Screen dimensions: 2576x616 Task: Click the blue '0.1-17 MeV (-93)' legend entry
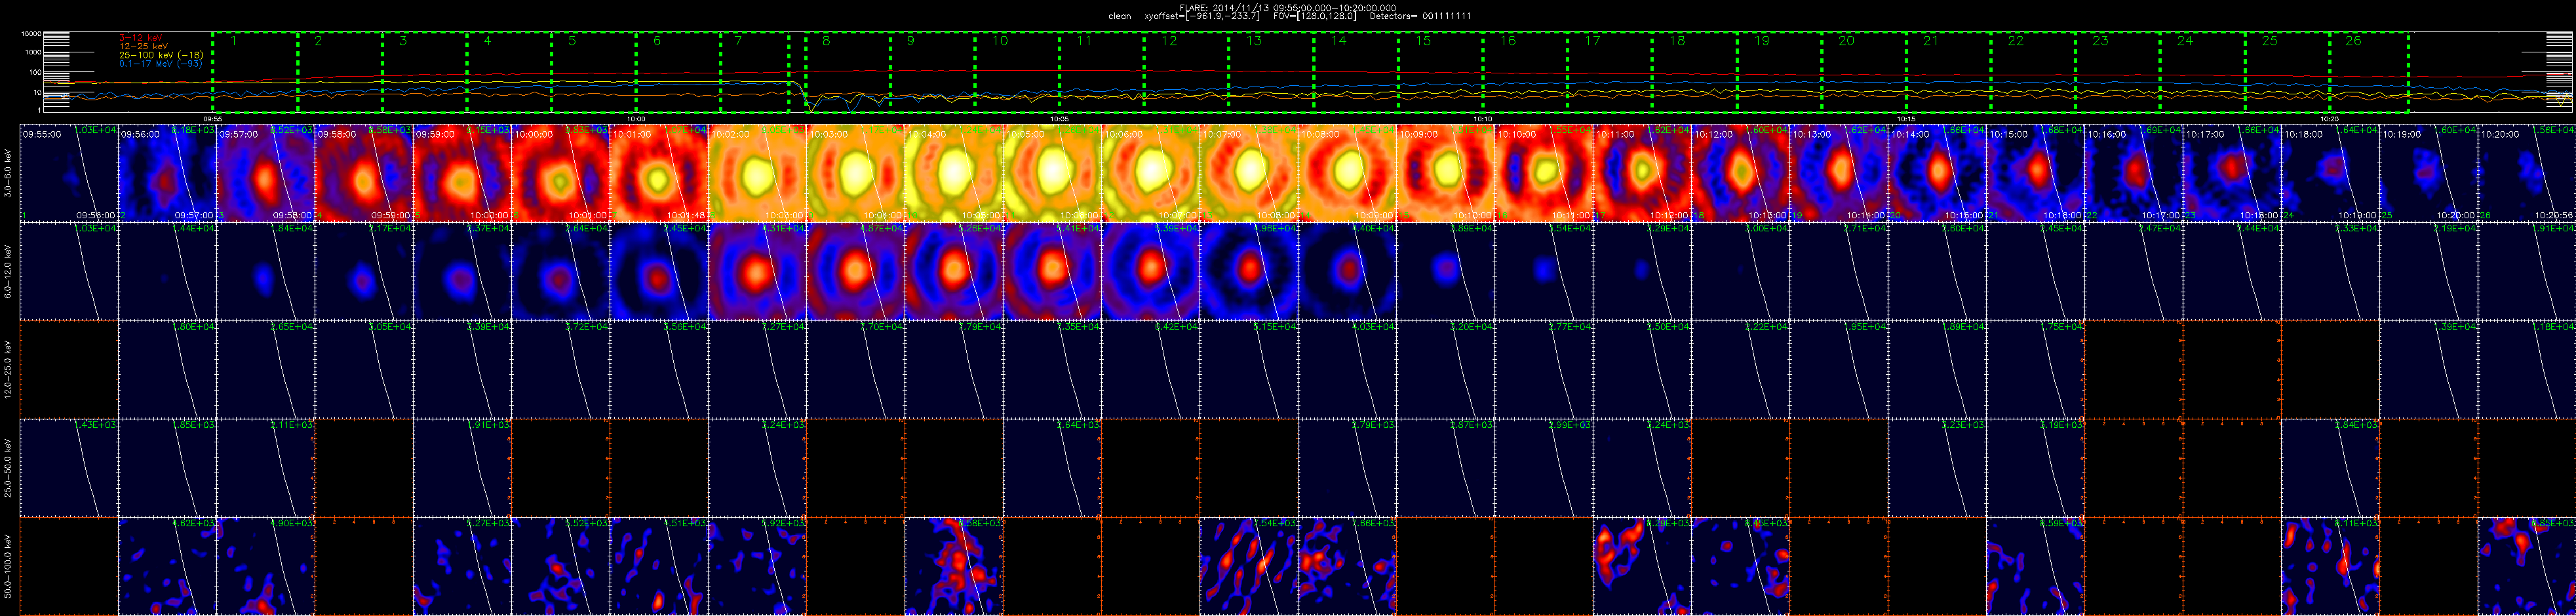161,63
